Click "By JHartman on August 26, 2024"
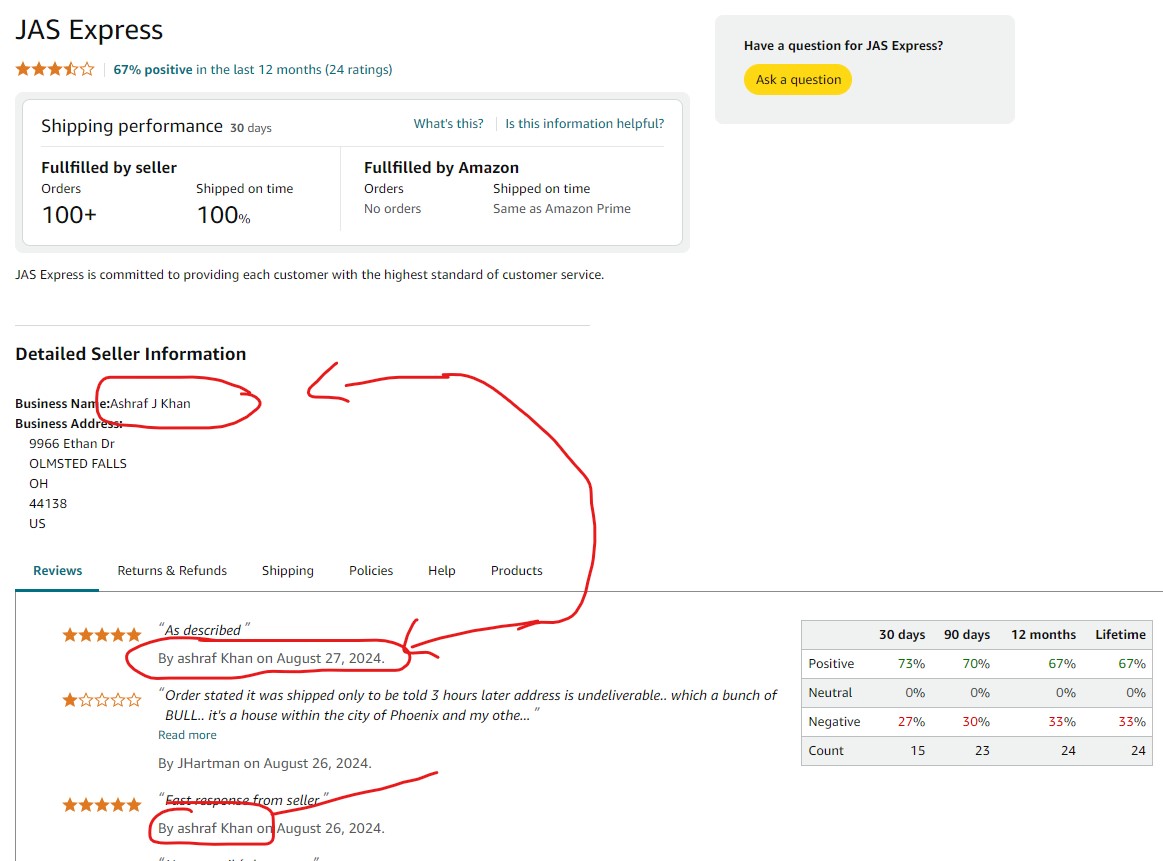 coord(265,764)
